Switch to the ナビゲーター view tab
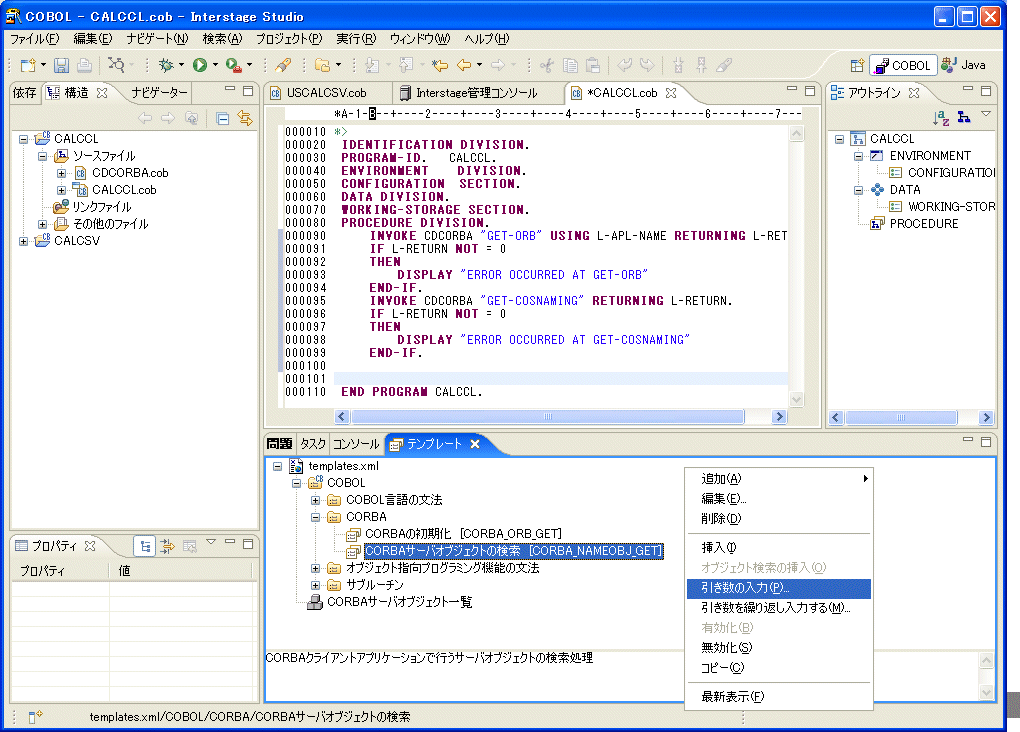Viewport: 1020px width, 732px height. pyautogui.click(x=159, y=93)
